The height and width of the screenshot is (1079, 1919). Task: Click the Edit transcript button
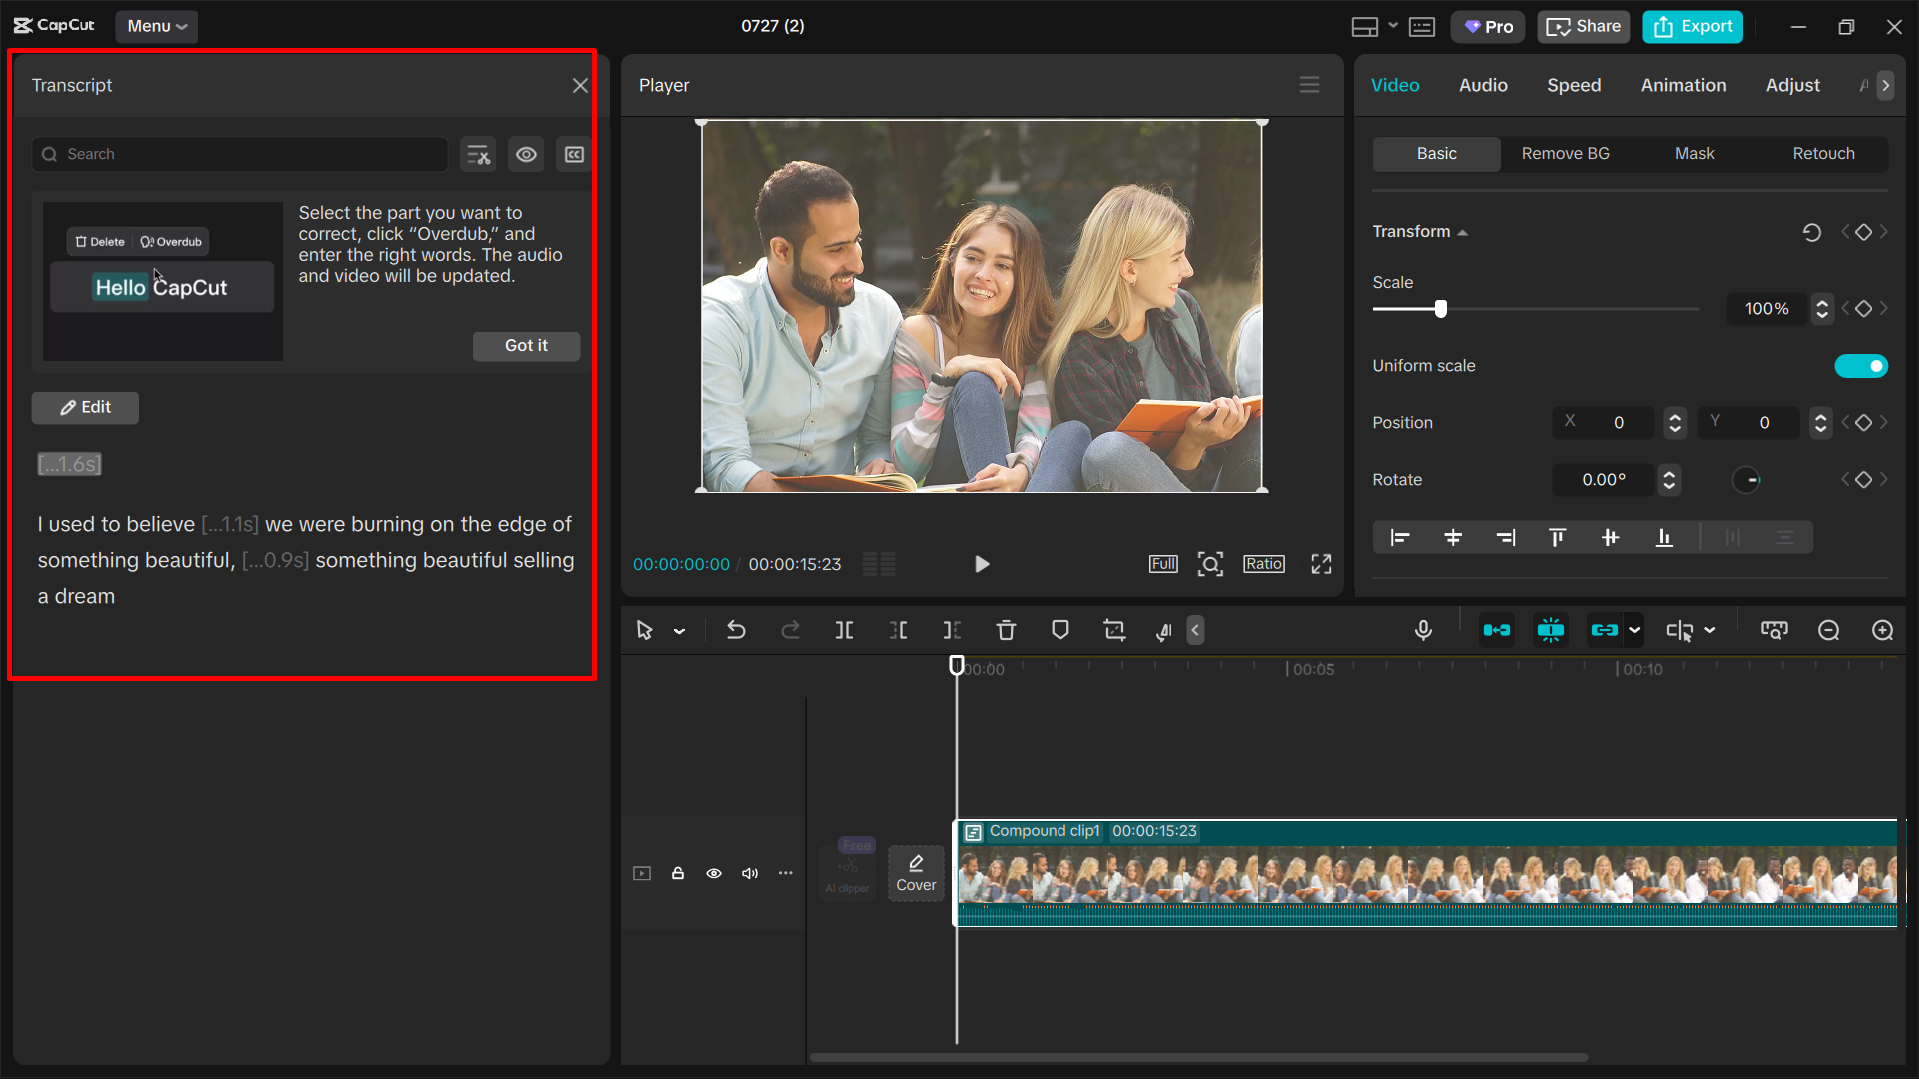tap(85, 408)
